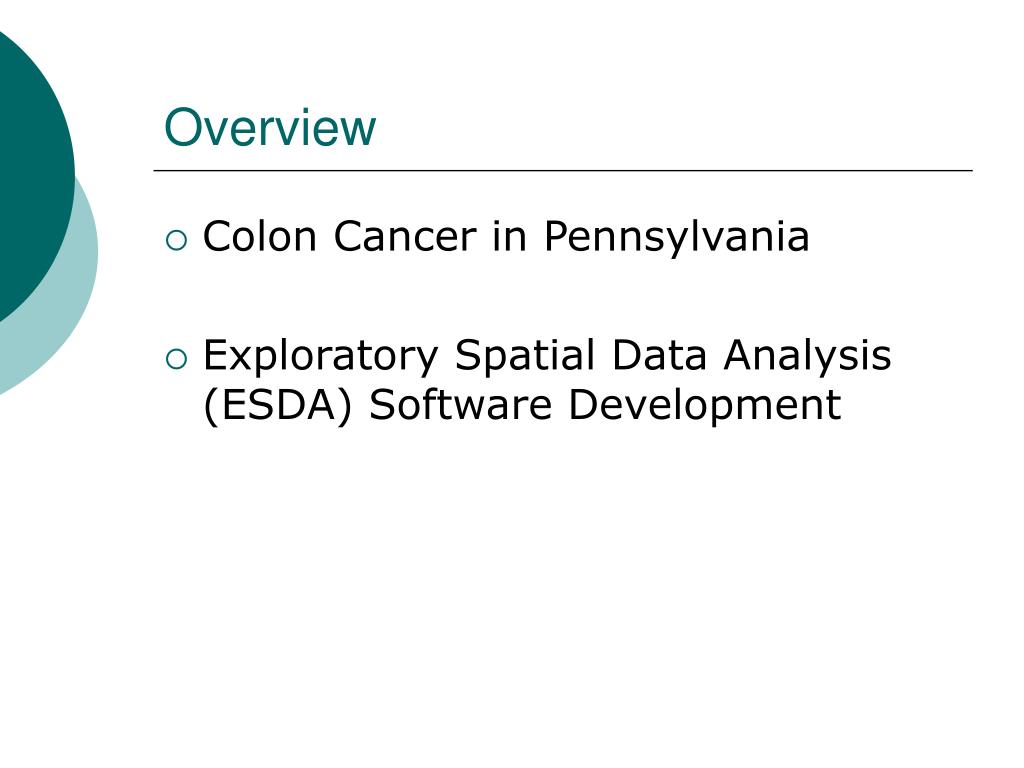The width and height of the screenshot is (1024, 768).
Task: Click the word Data in second bullet
Action: point(660,356)
